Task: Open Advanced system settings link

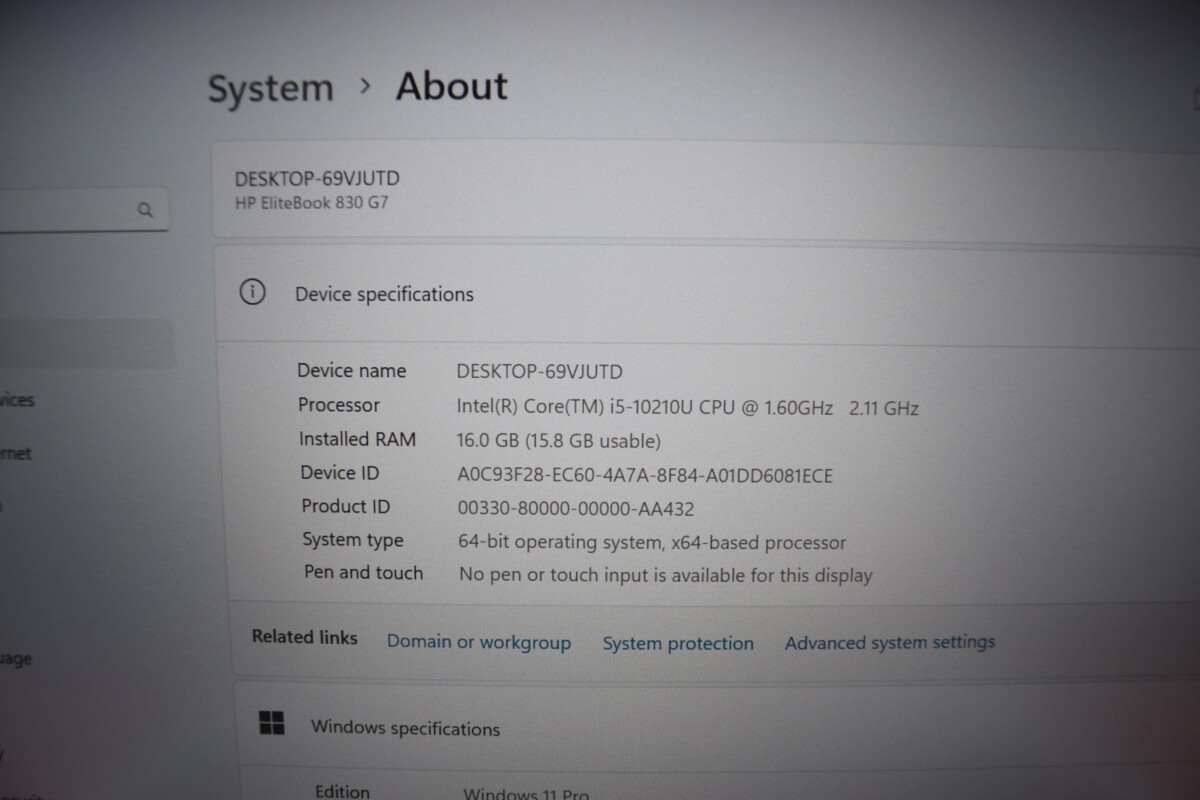Action: coord(890,642)
